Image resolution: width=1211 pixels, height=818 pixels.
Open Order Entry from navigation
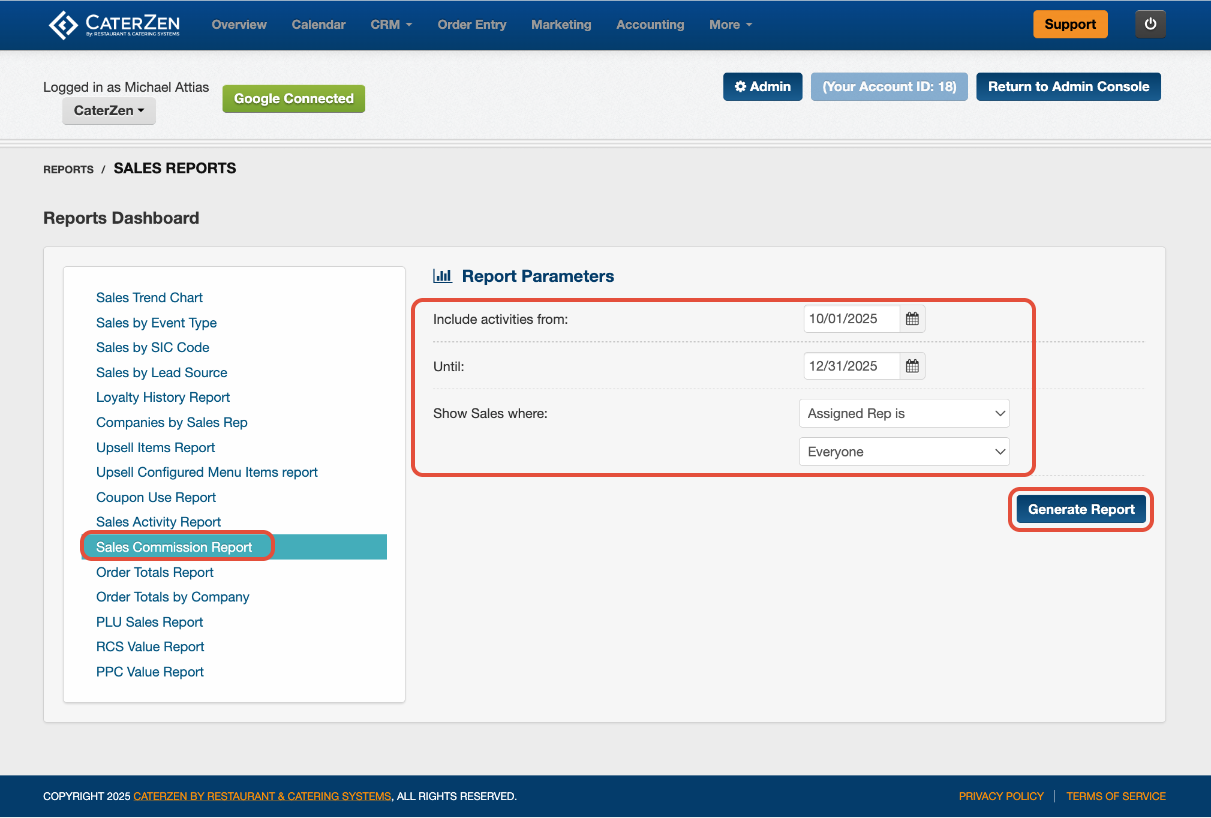click(472, 25)
